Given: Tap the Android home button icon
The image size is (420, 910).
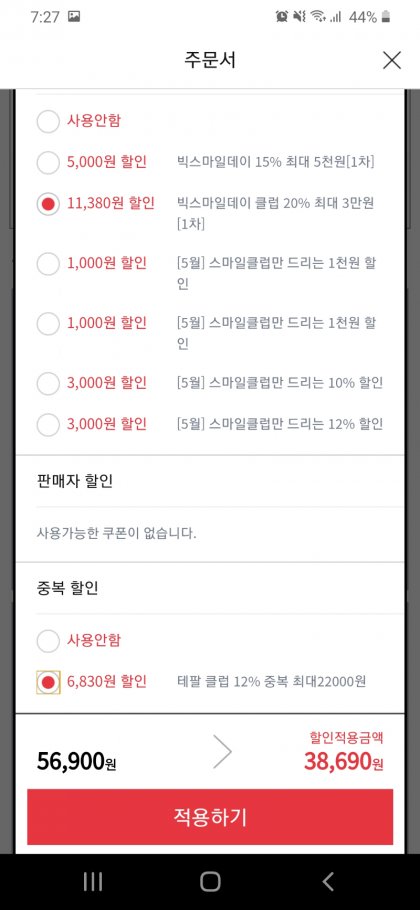Looking at the screenshot, I should pos(210,882).
